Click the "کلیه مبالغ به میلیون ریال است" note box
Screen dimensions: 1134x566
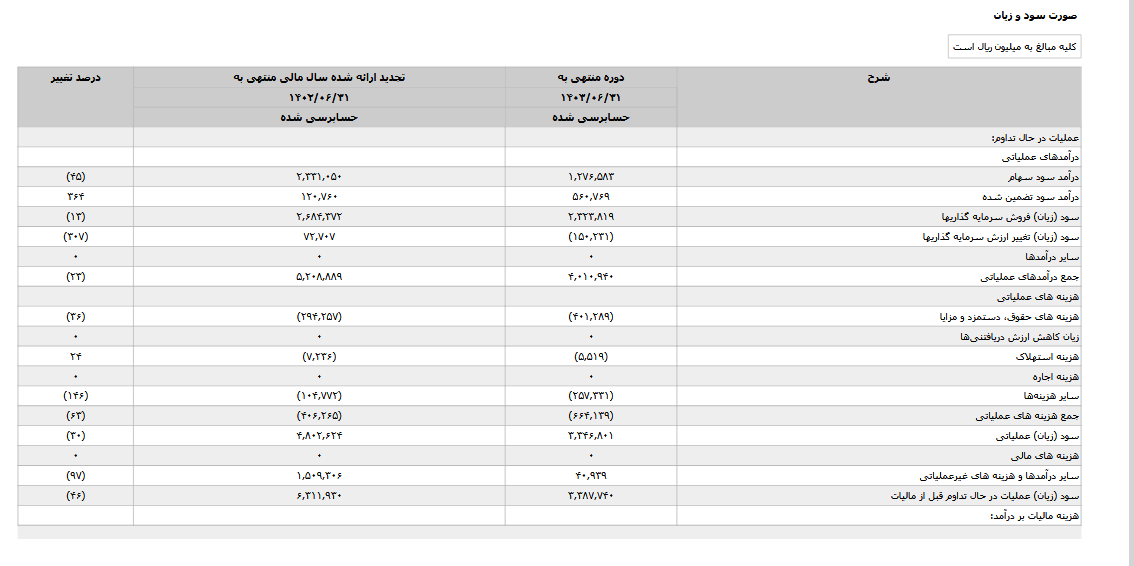(x=1014, y=47)
